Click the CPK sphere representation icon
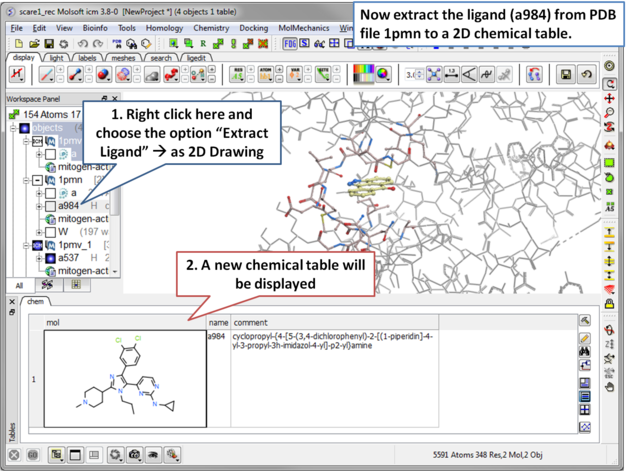Viewport: 630px width, 471px height. [x=100, y=75]
